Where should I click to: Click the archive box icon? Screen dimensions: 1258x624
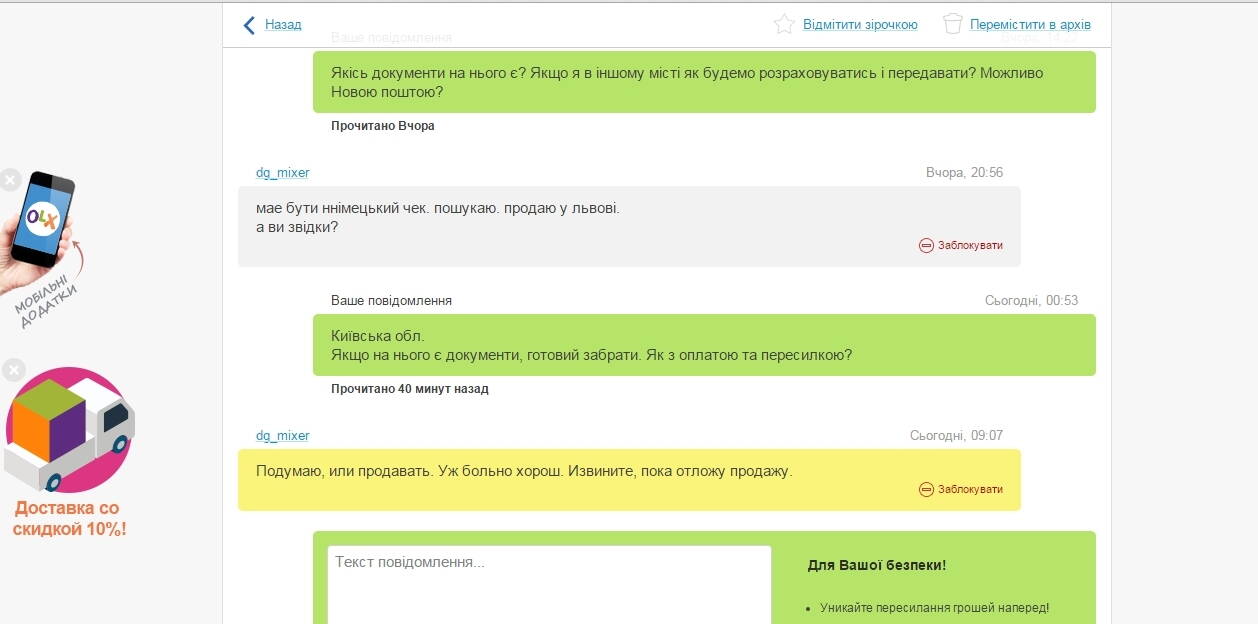[953, 24]
